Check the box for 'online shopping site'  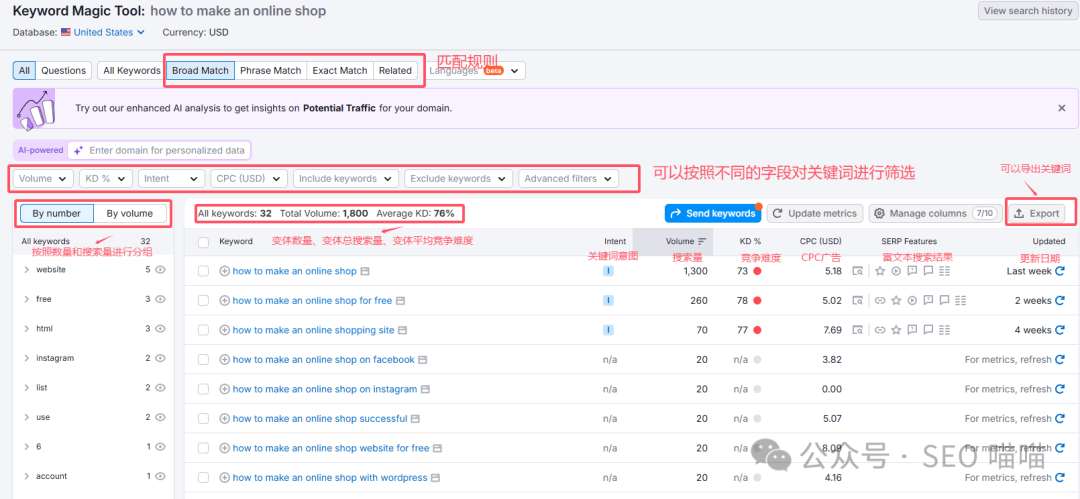click(x=203, y=330)
